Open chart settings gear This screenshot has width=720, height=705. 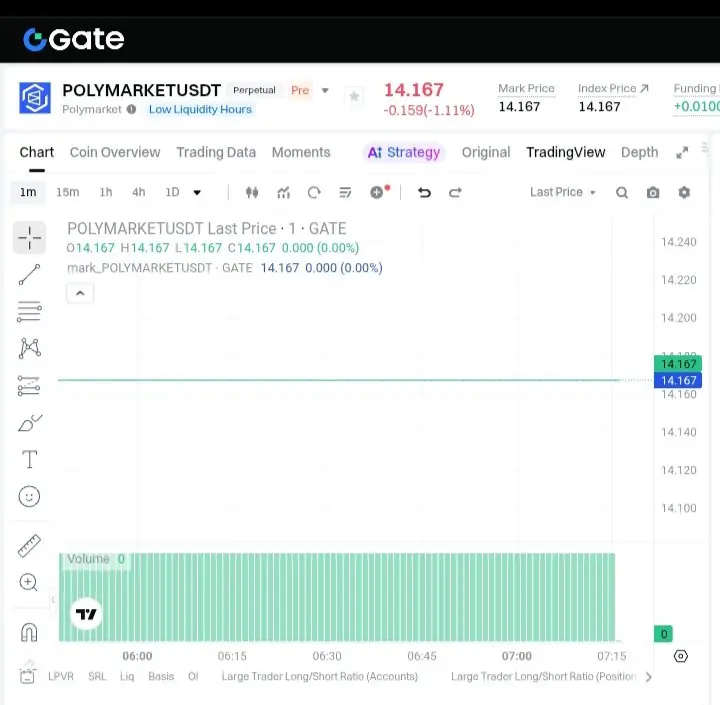click(684, 192)
